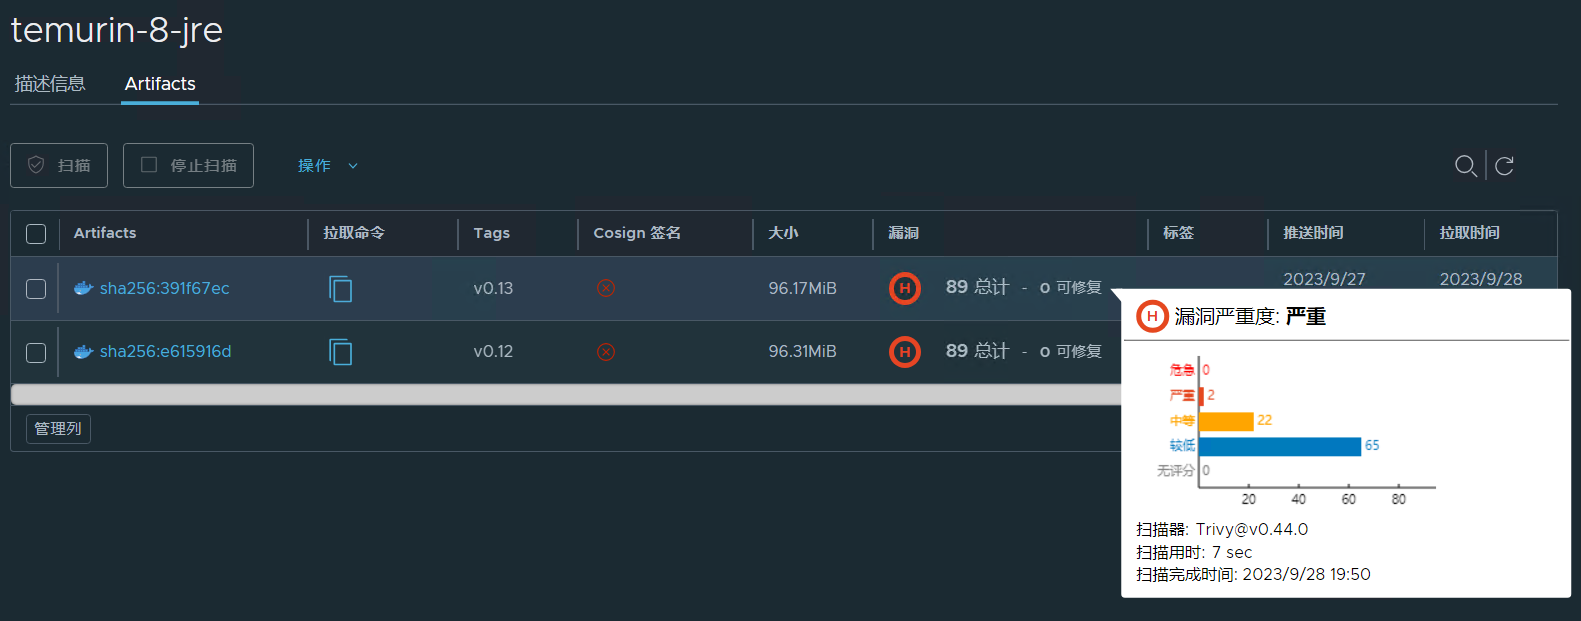The width and height of the screenshot is (1581, 621).
Task: Open artifact sha256:e615916d link
Action: (166, 352)
